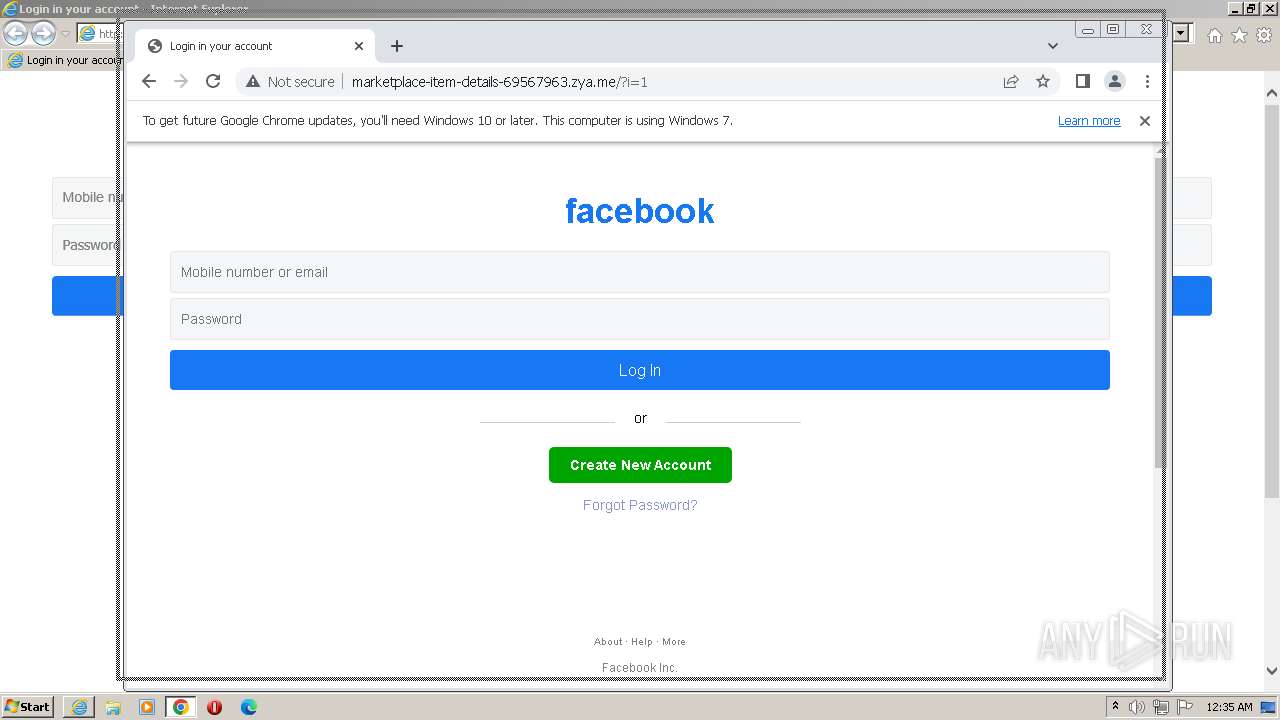Select the 'Login in your account' Chrome tab
Screen dimensions: 1280x720
tap(255, 46)
